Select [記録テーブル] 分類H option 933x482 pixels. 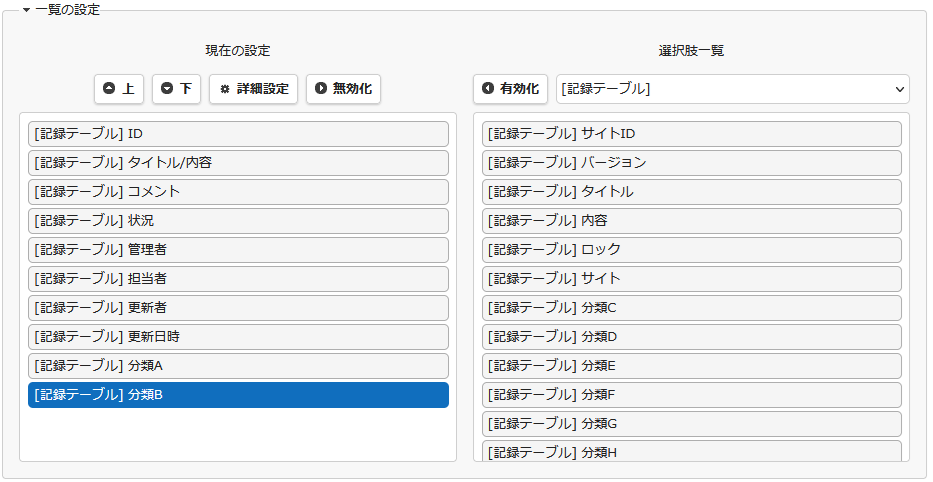(x=691, y=451)
